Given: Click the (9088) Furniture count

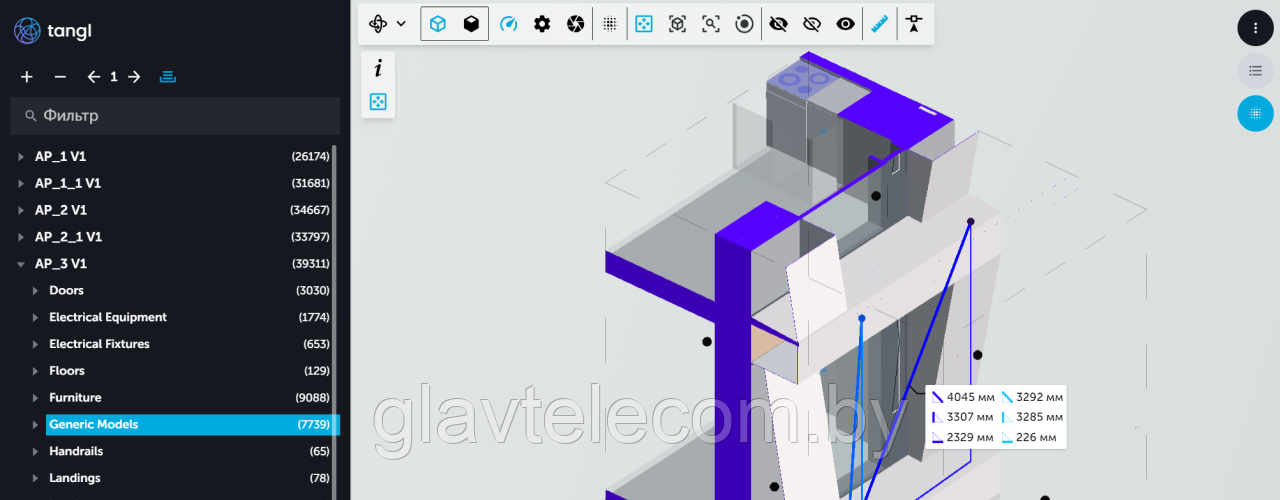Looking at the screenshot, I should [313, 398].
